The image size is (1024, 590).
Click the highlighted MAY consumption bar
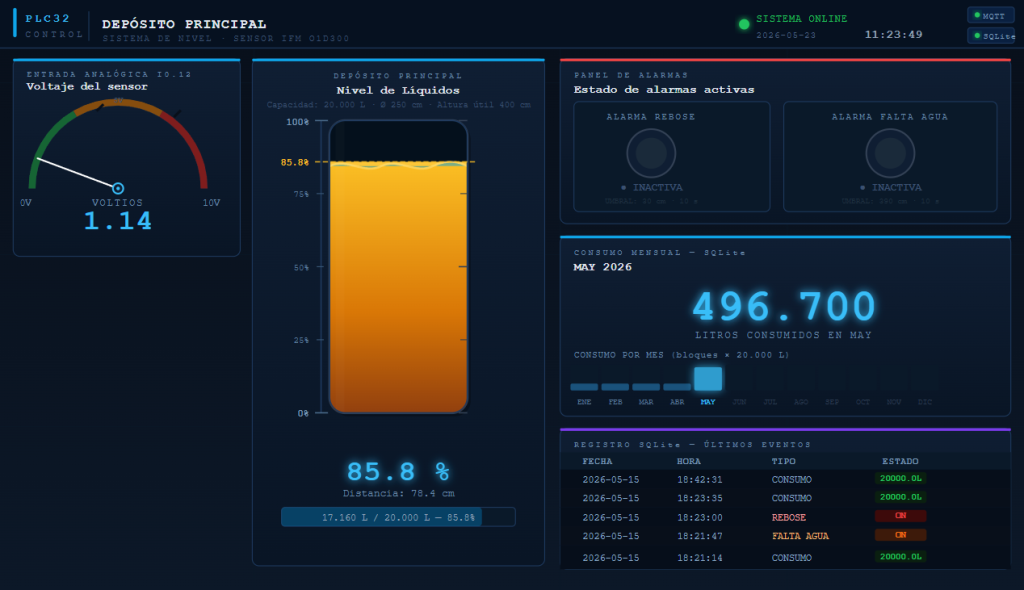click(708, 379)
